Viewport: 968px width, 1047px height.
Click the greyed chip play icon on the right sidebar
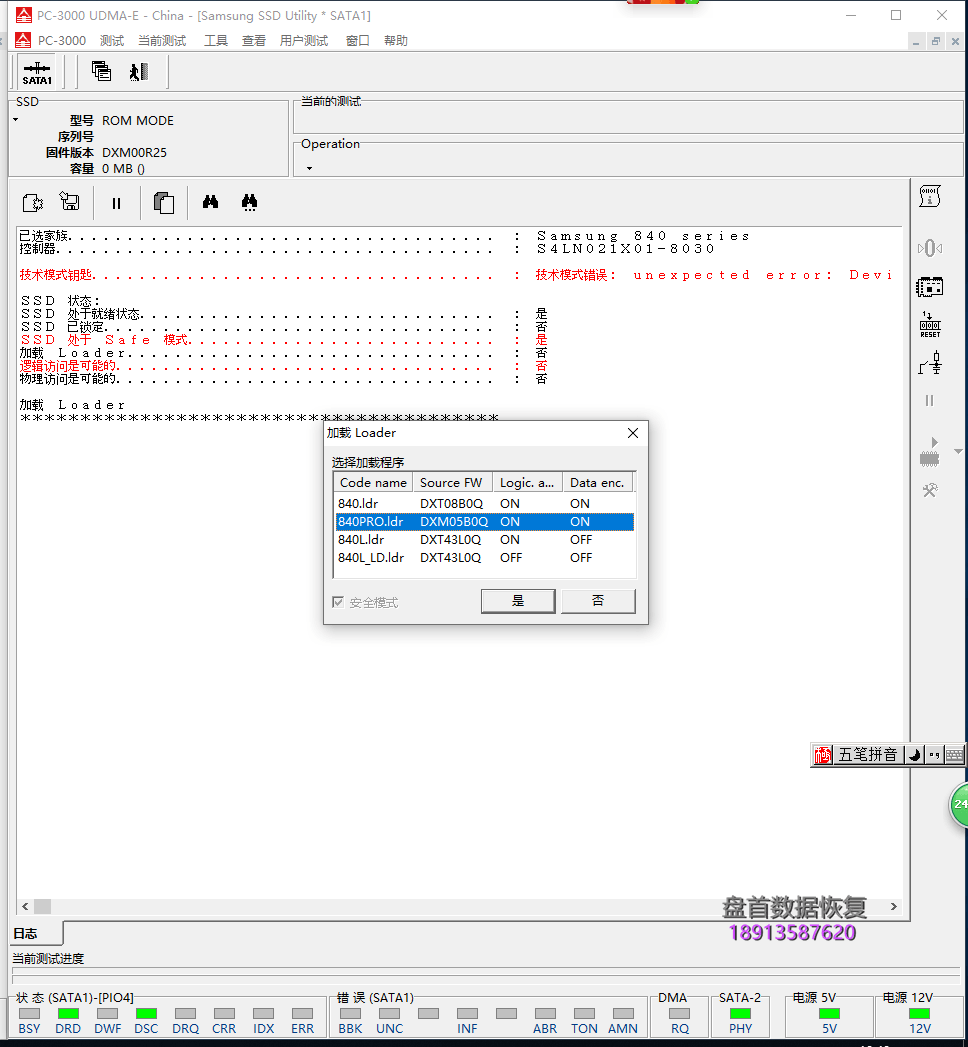[929, 451]
